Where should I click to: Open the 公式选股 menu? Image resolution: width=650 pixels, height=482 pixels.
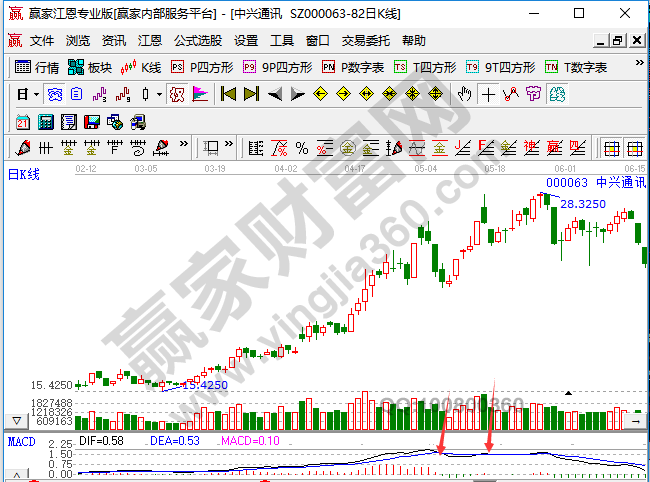[x=198, y=41]
